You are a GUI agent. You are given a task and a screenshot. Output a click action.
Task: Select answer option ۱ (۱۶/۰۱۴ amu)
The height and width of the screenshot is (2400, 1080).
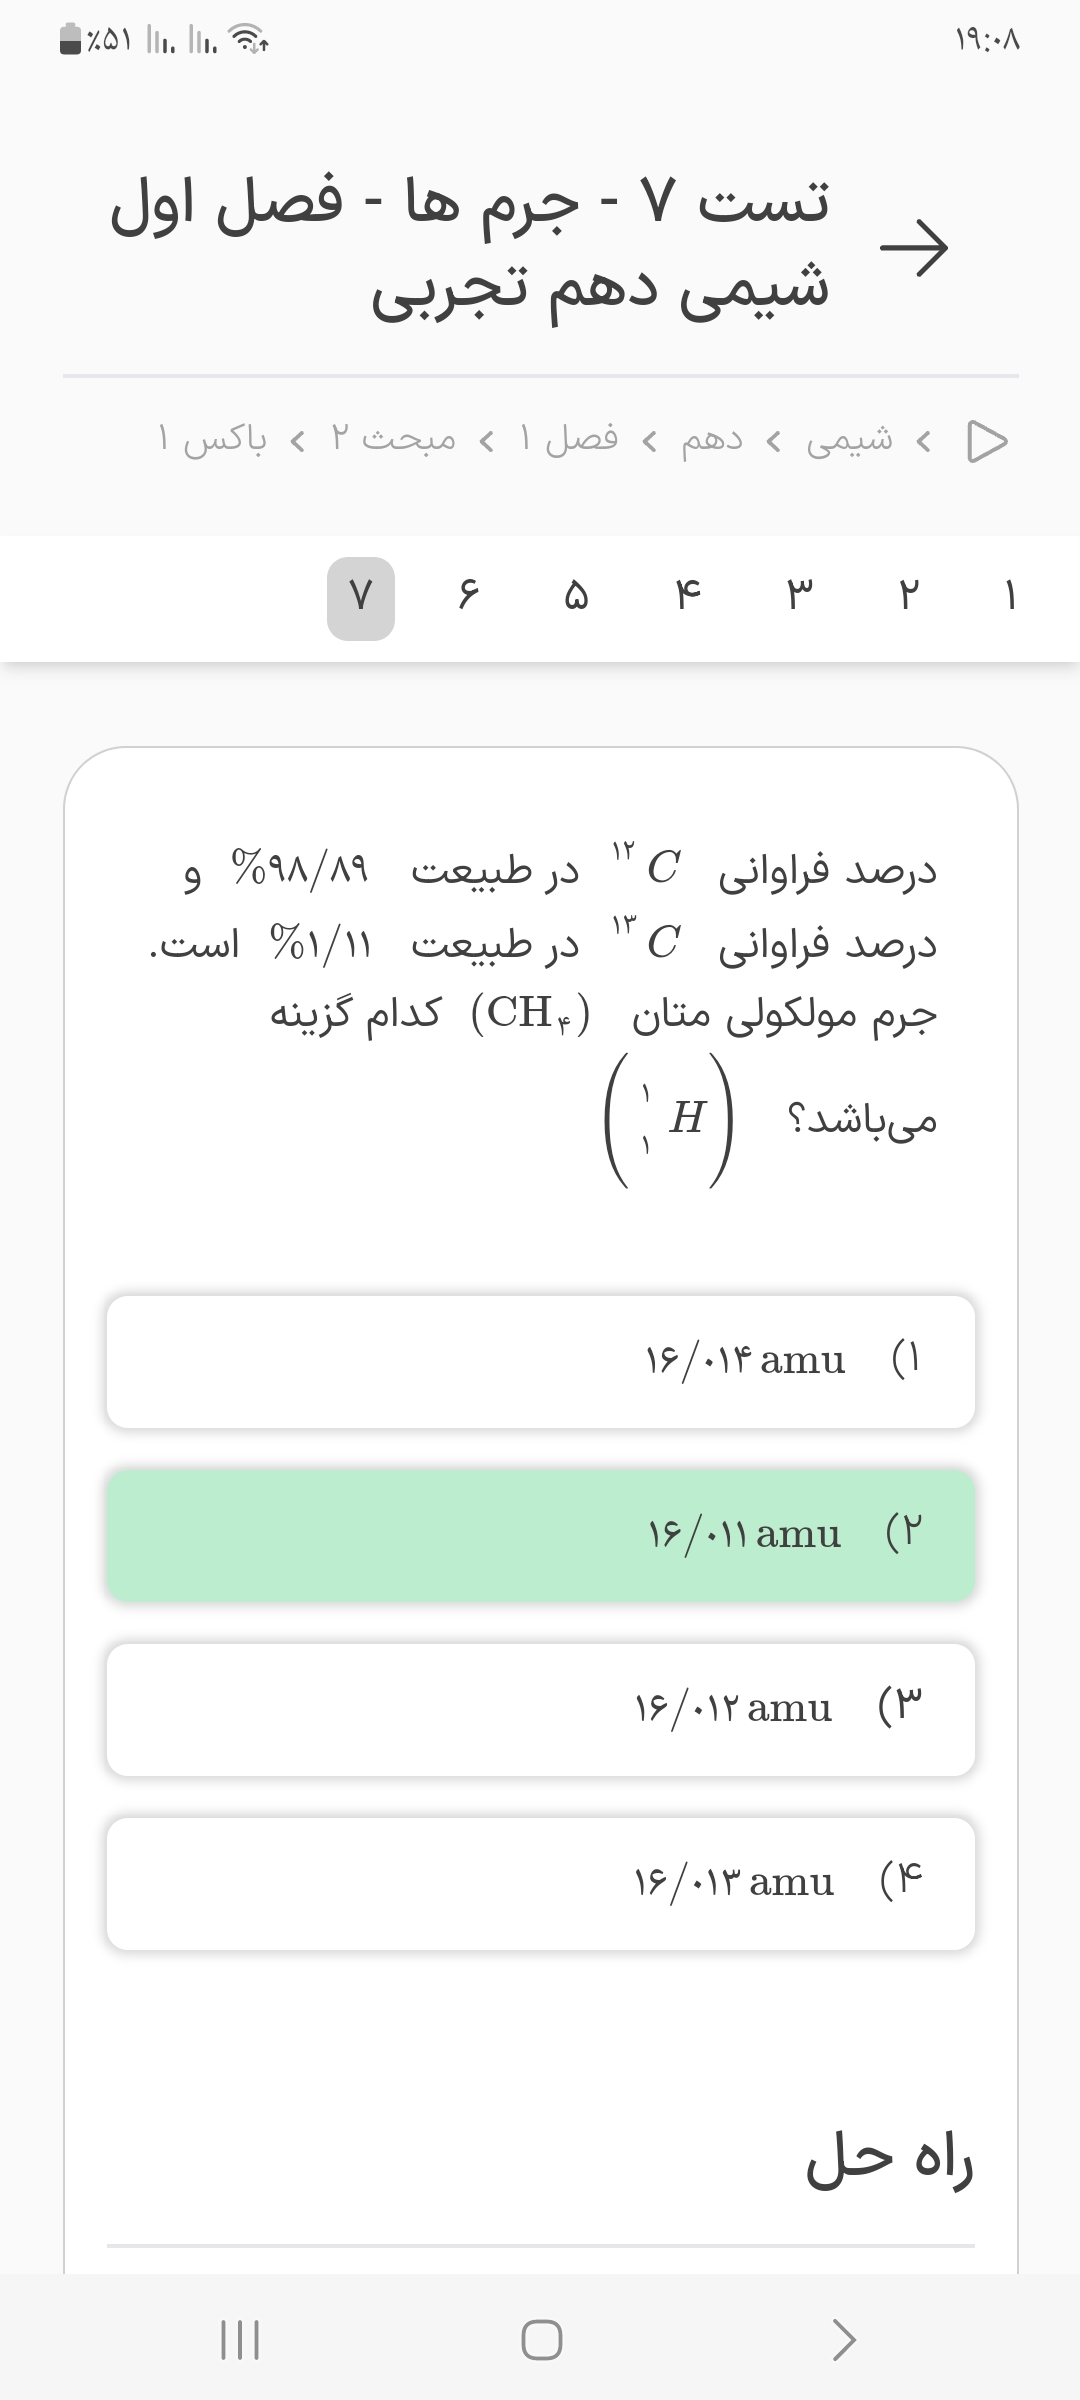(540, 1361)
